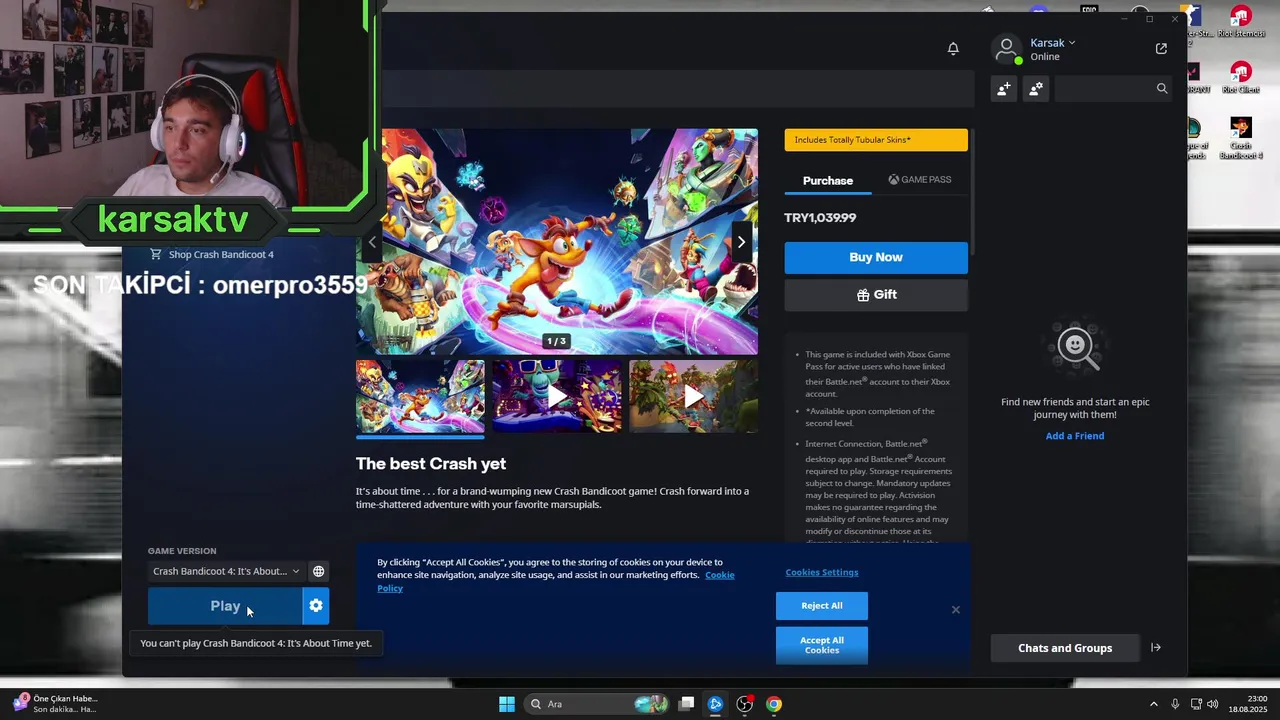Click the friends search magnifier icon
This screenshot has width=1280, height=720.
(1162, 88)
